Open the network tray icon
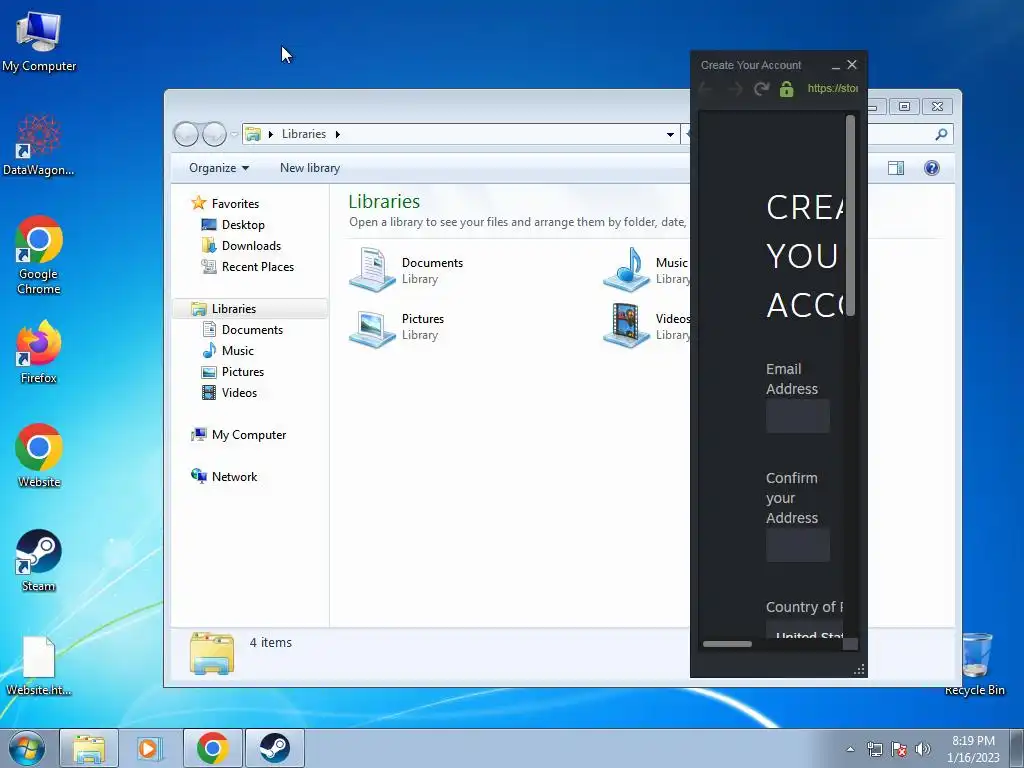 point(874,749)
